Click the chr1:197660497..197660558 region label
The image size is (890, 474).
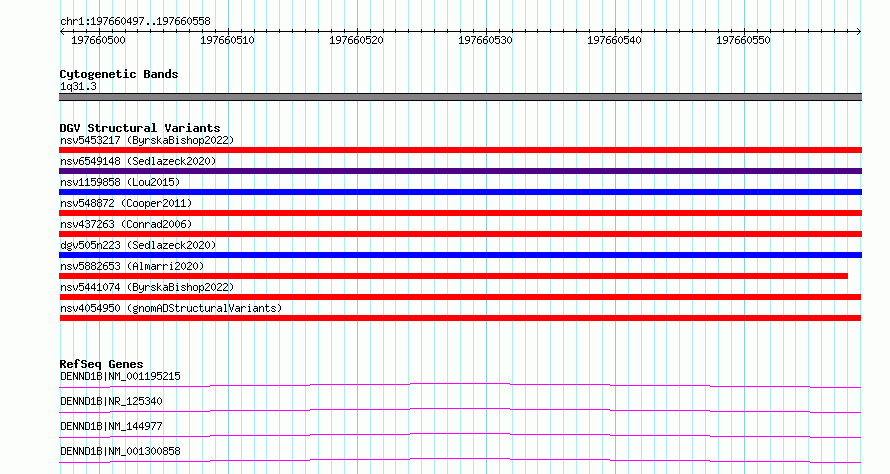135,21
